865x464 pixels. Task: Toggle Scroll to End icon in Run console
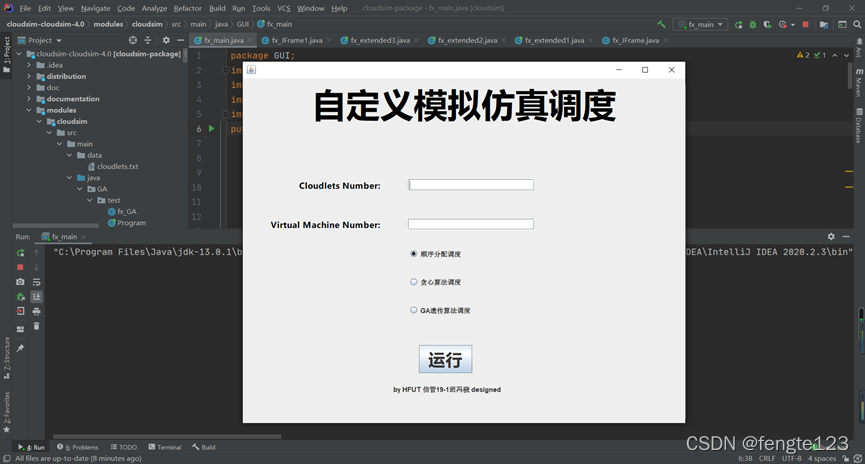tap(36, 297)
